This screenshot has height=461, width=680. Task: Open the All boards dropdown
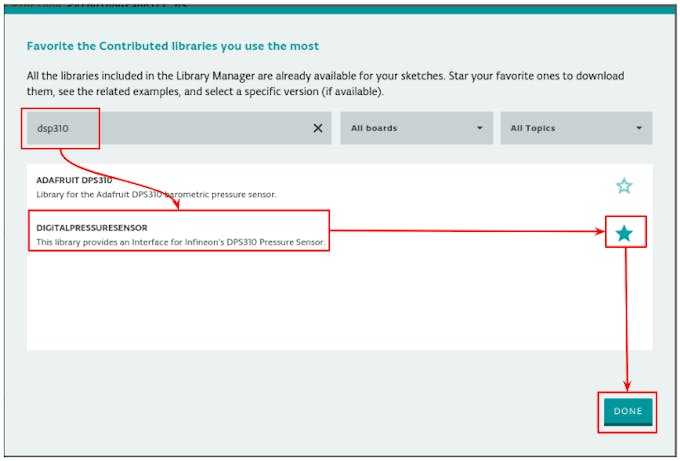coord(415,128)
